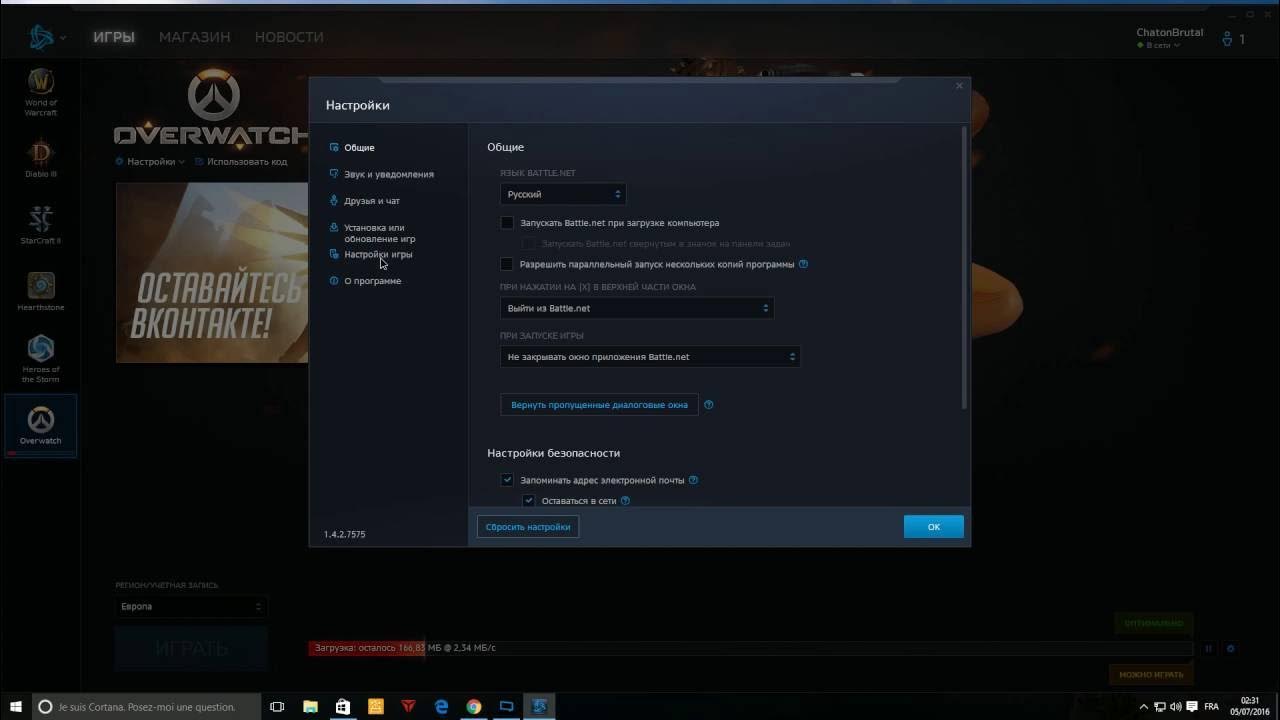
Task: Click the red download progress bar
Action: coord(367,648)
